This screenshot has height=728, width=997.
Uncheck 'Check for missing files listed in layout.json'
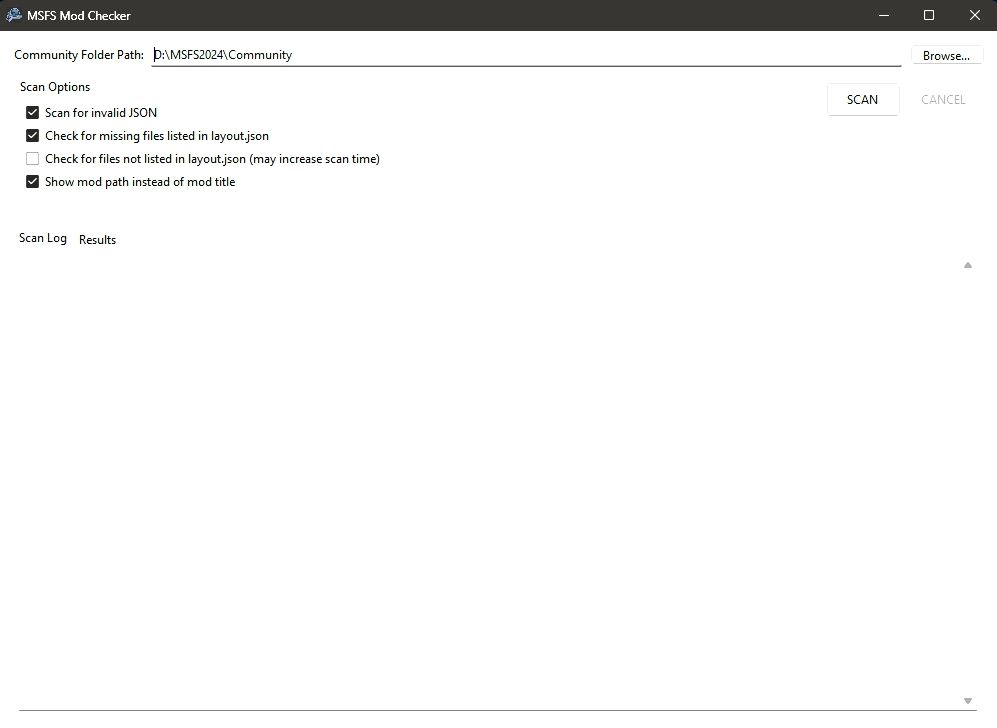click(32, 135)
